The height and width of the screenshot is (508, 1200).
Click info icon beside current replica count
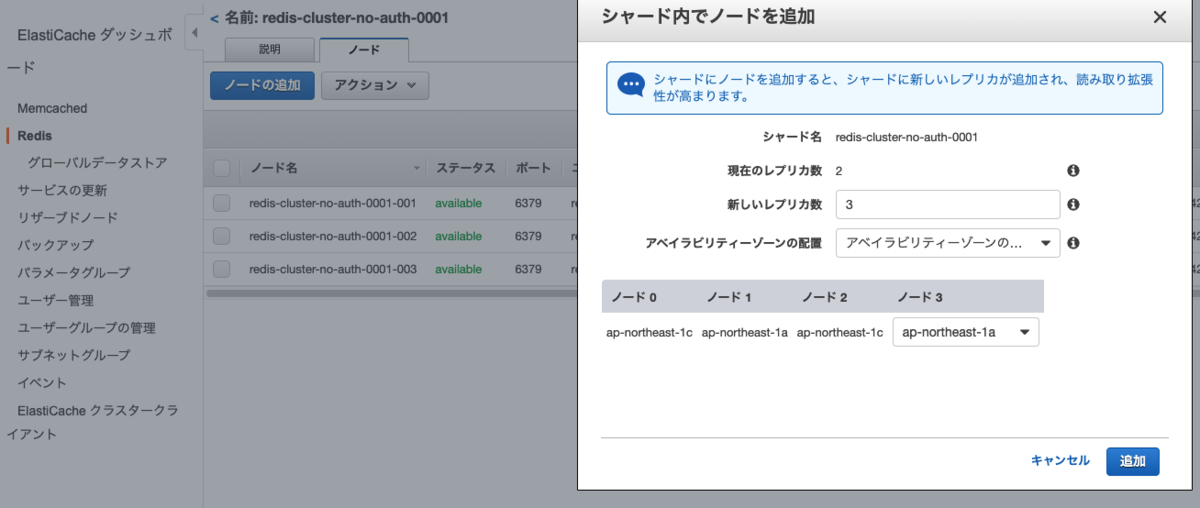[1073, 171]
